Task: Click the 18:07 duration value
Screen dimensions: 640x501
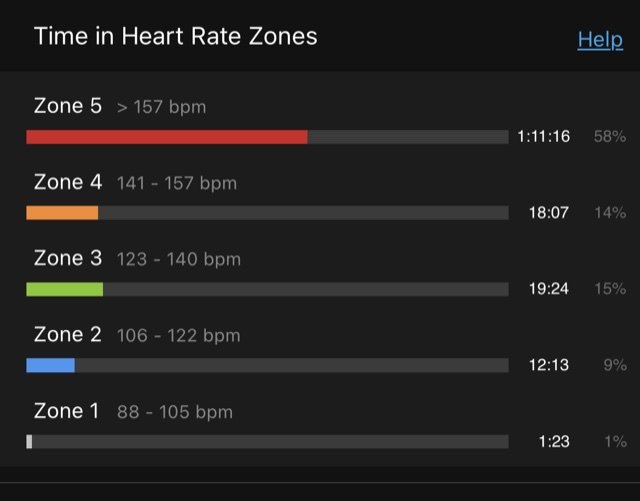Action: coord(549,213)
